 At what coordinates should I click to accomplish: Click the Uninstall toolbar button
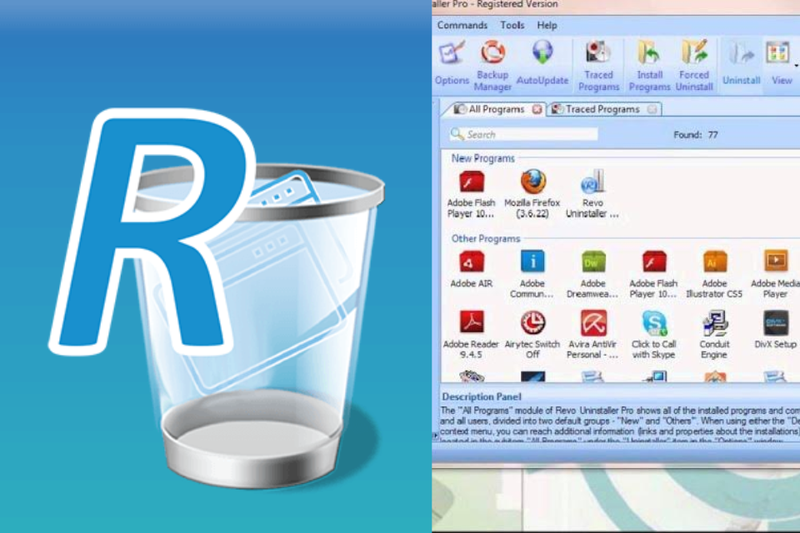(x=741, y=63)
